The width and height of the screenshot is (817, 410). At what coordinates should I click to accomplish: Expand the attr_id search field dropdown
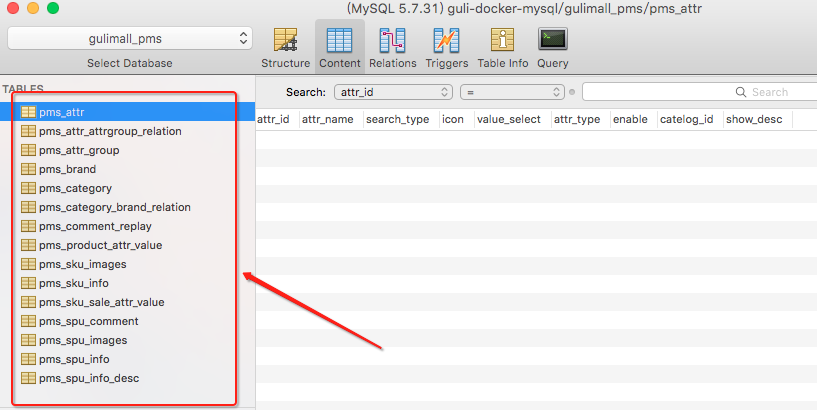point(392,92)
